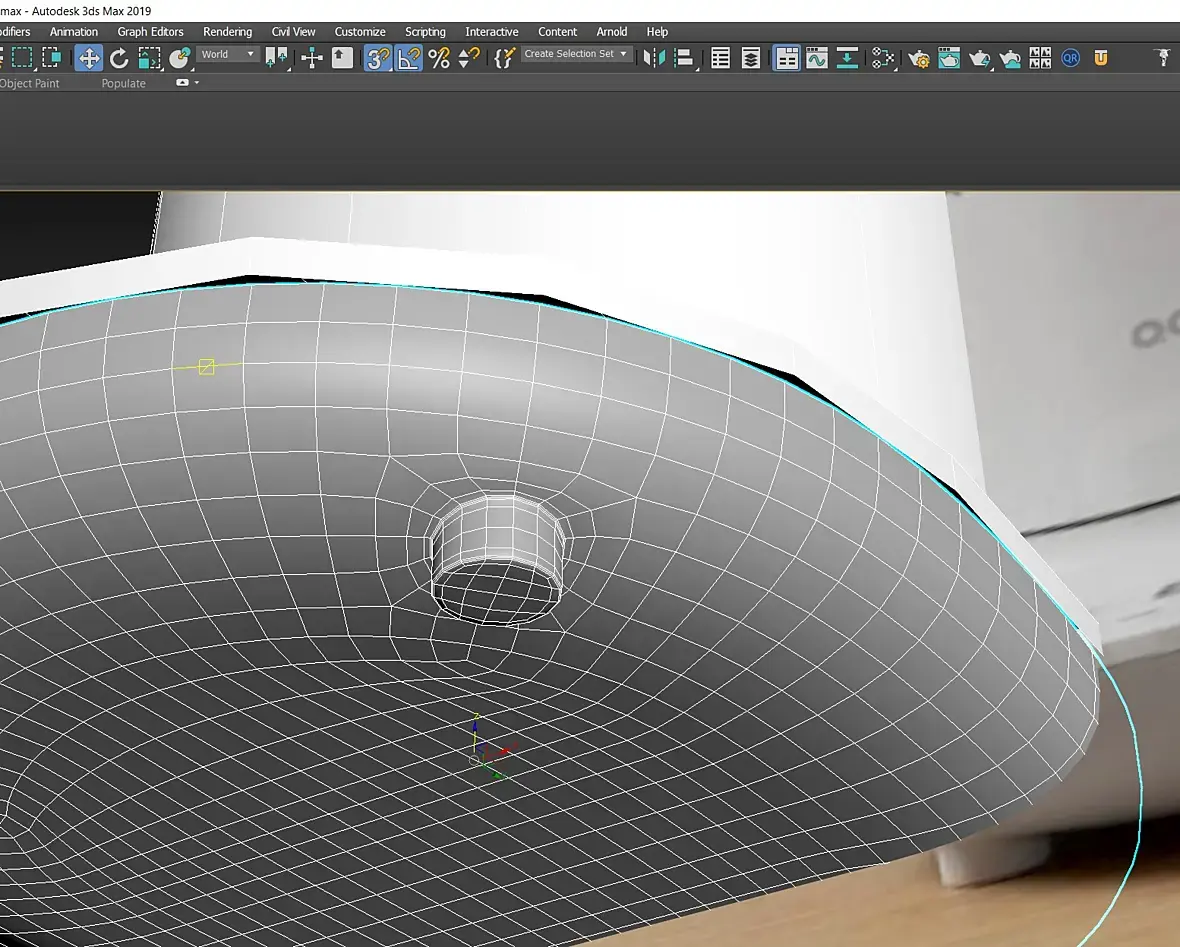This screenshot has height=947, width=1180.
Task: Switch to the Populate ribbon tab
Action: (x=123, y=83)
